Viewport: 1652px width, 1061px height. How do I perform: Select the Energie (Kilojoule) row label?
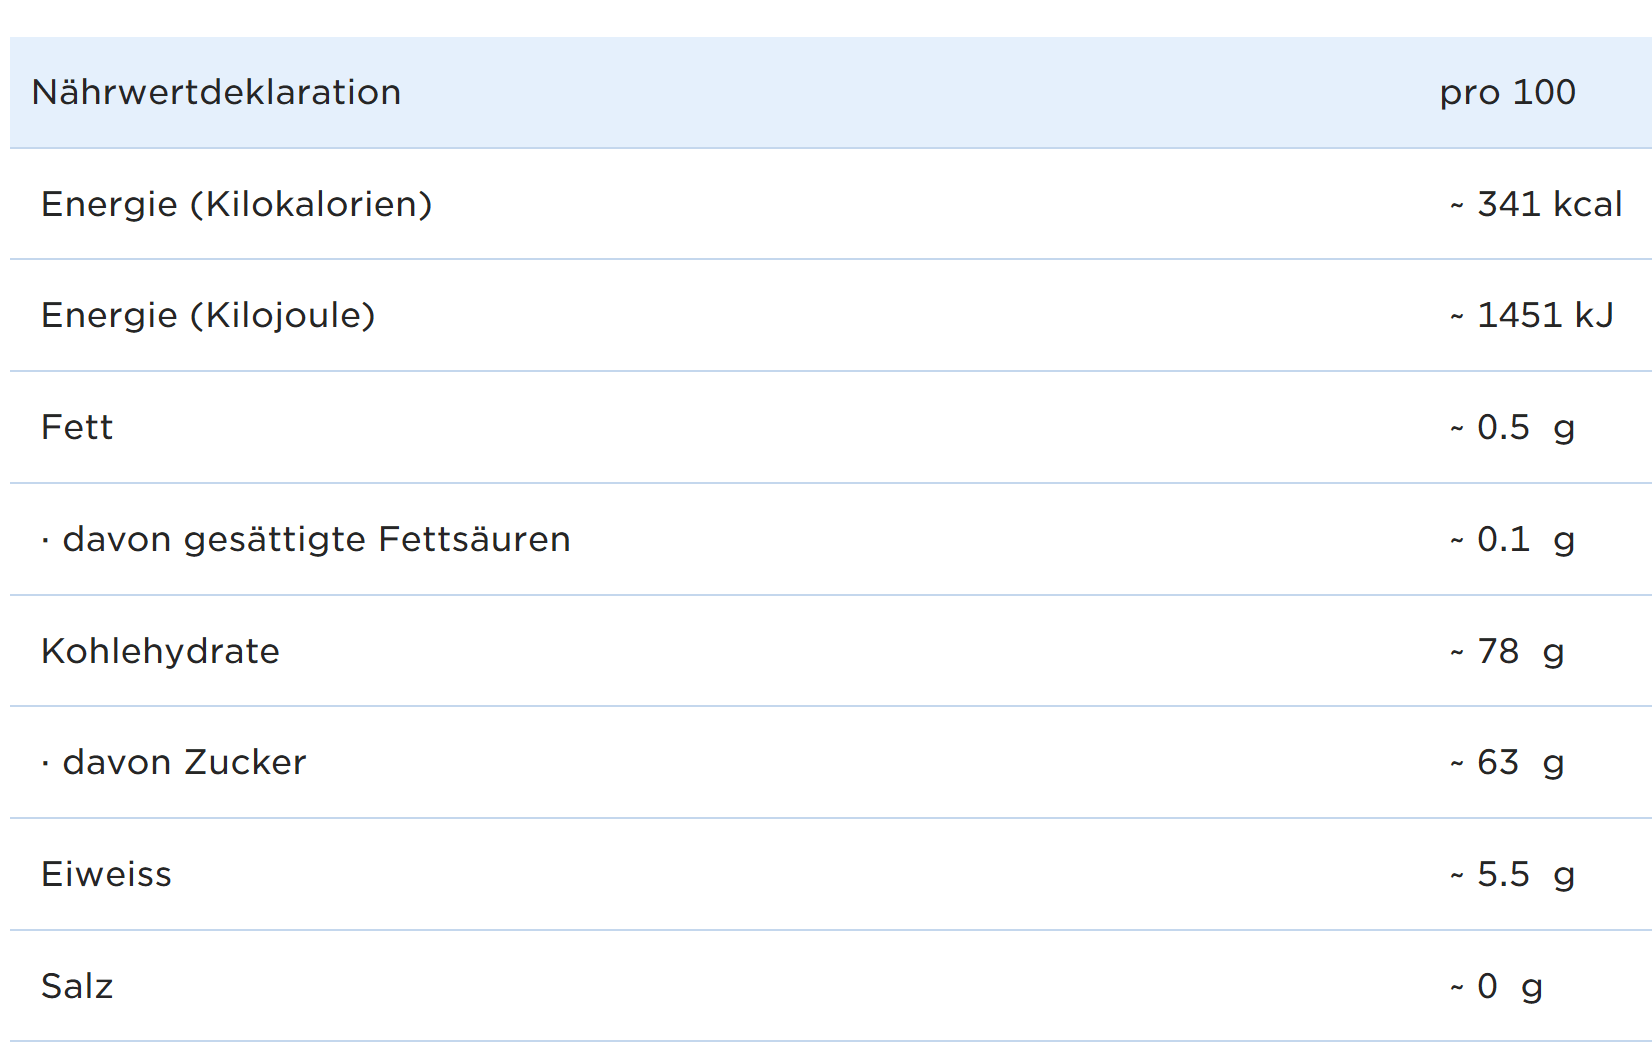click(208, 315)
